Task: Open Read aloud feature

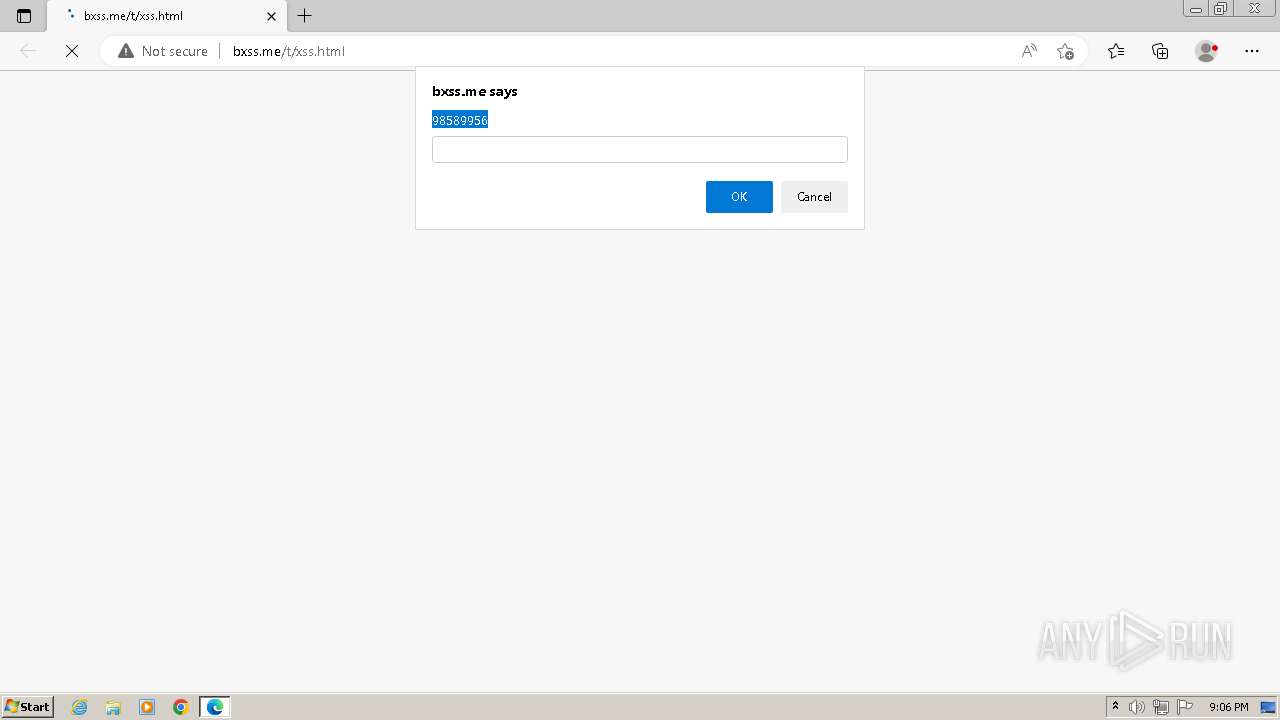Action: 1029,51
